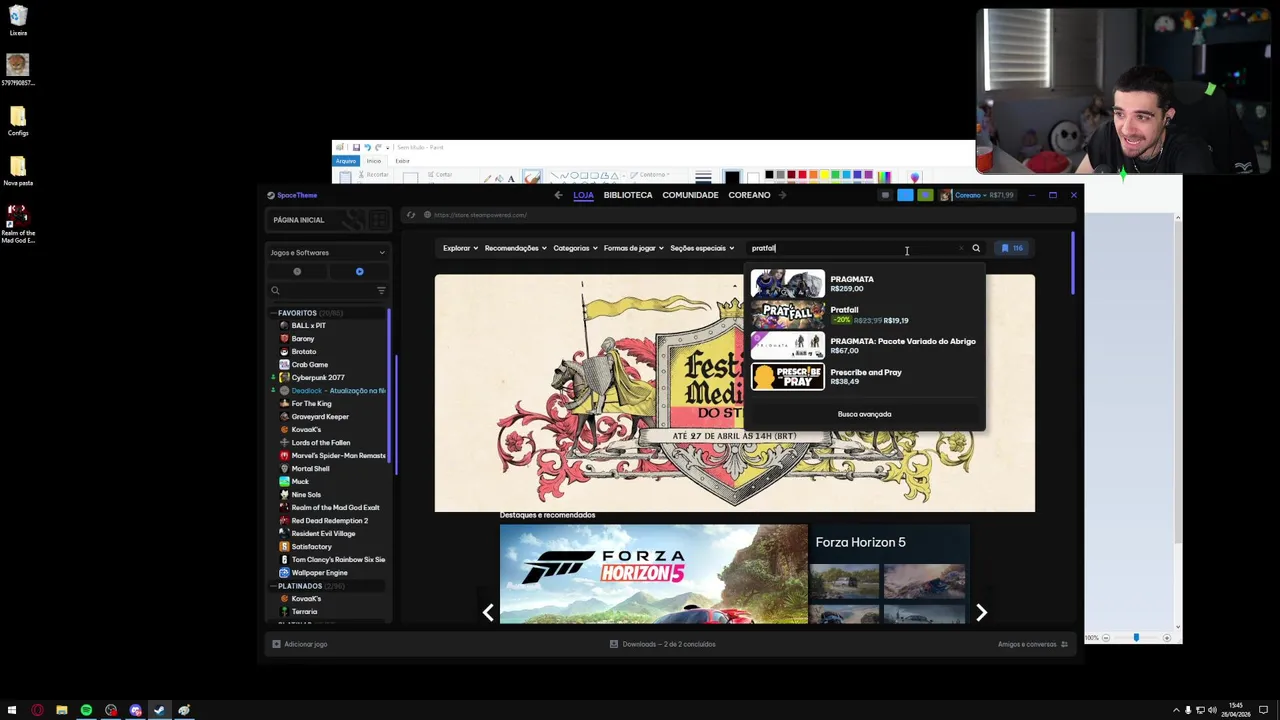Focus the library game search field

coord(322,291)
